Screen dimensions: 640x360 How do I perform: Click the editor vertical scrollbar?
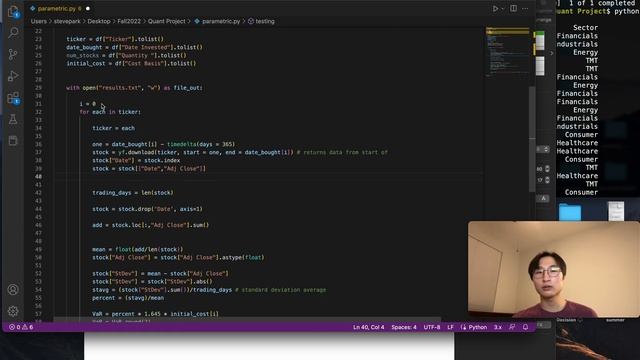(532, 139)
